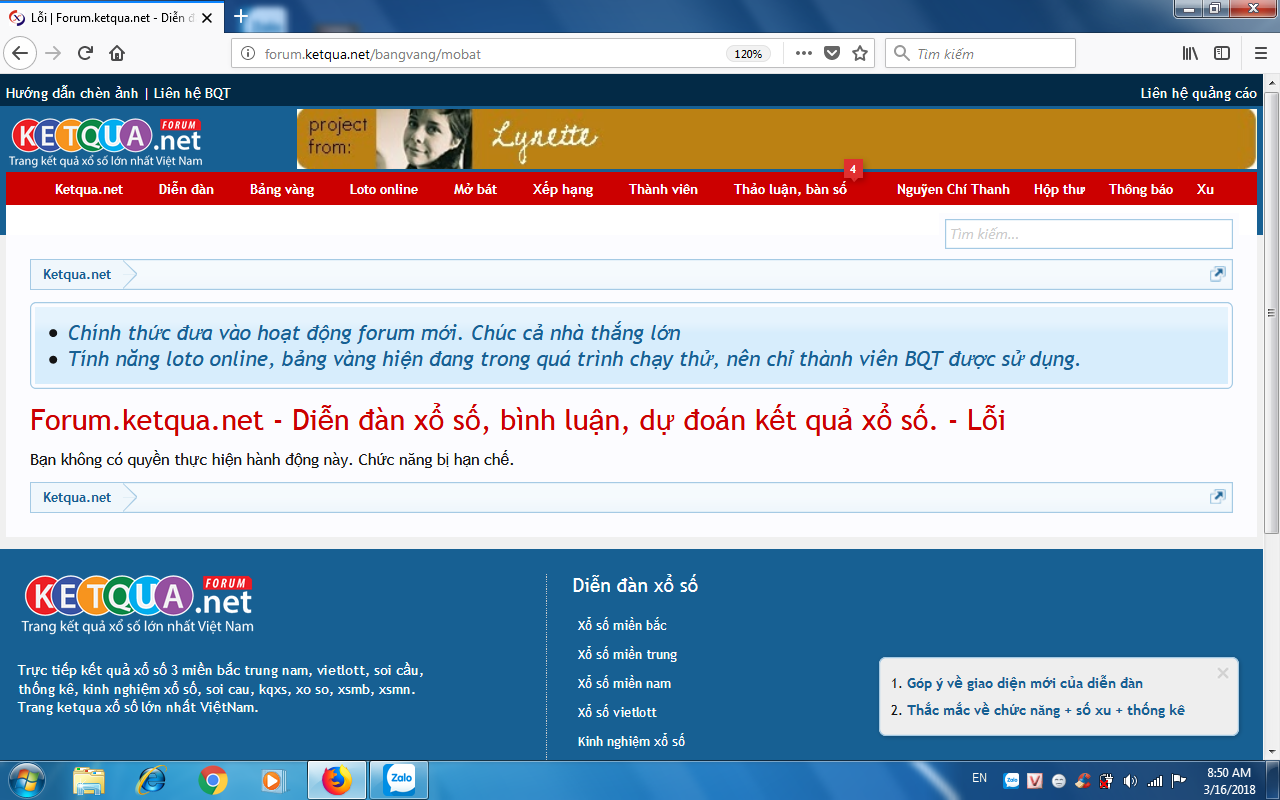1280x800 pixels.
Task: Open the Bảng vàng menu item
Action: coord(282,189)
